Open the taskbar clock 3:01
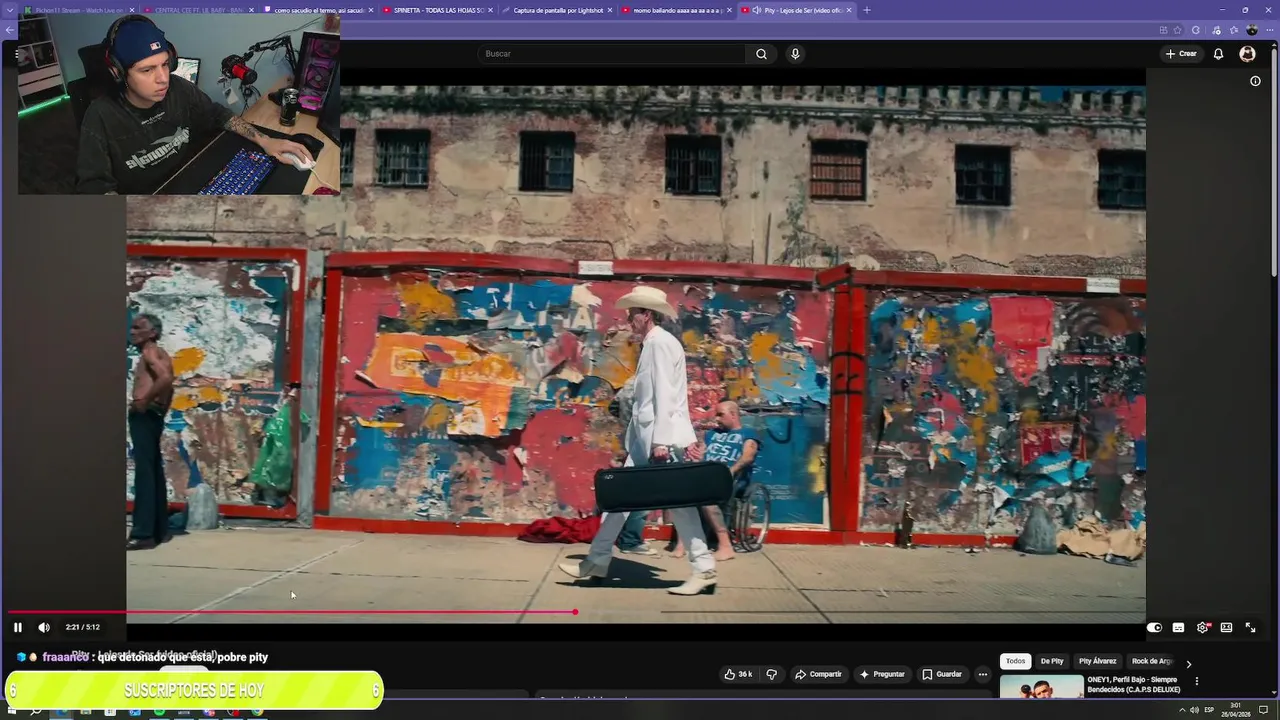 point(1236,710)
